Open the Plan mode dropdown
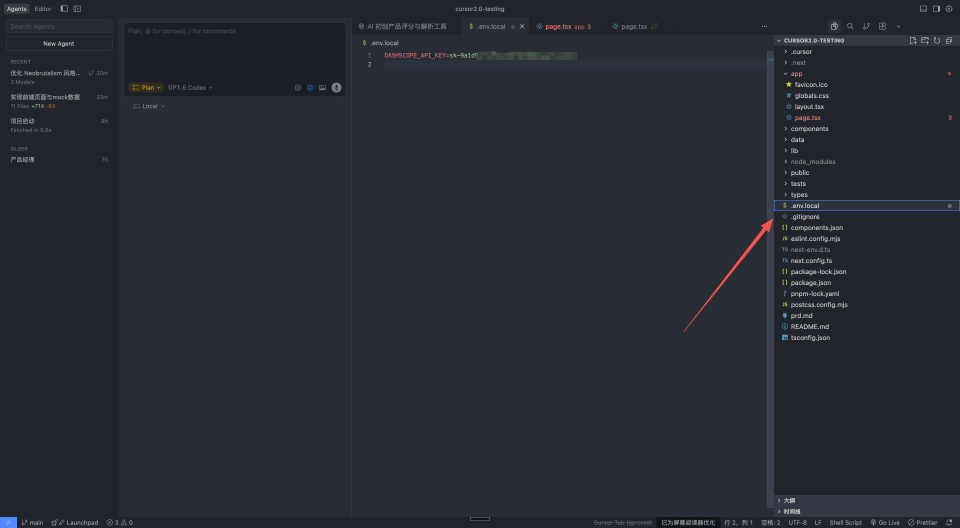Screen dimensions: 960x528 [146, 88]
